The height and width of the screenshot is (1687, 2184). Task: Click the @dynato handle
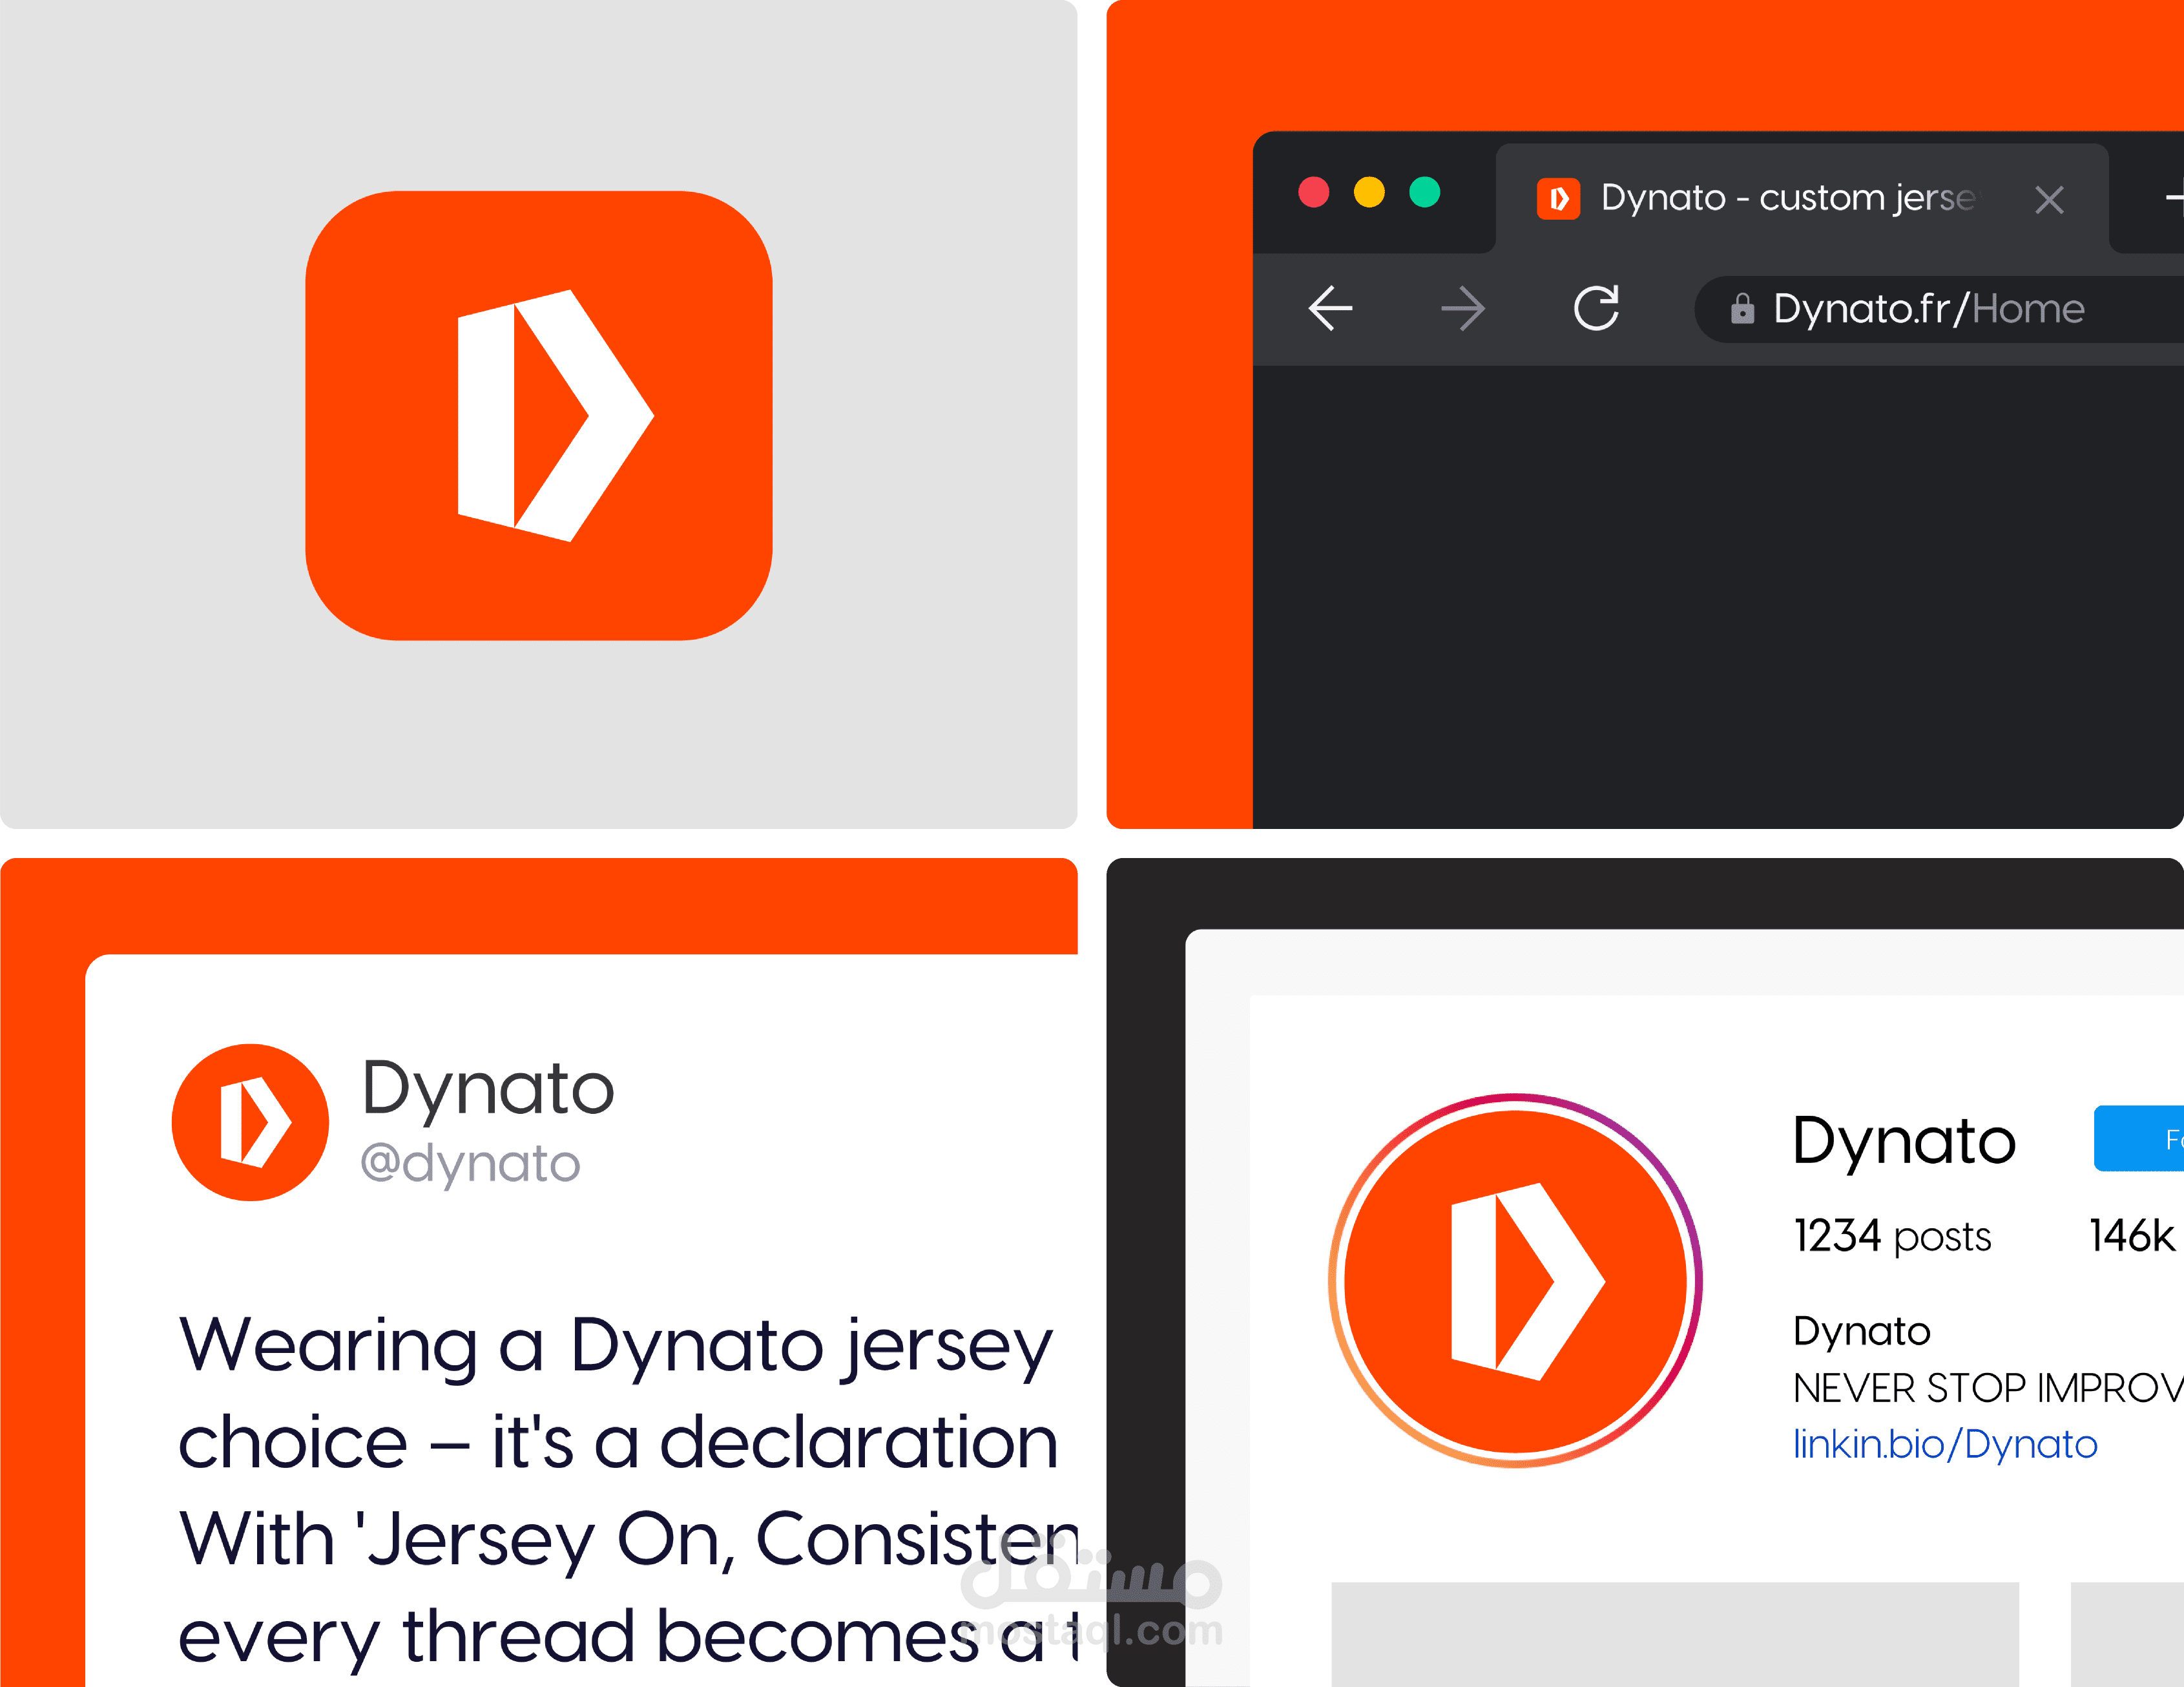point(470,1163)
